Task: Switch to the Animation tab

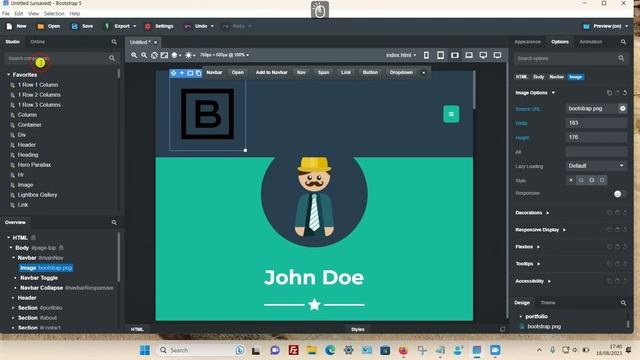Action: 591,42
